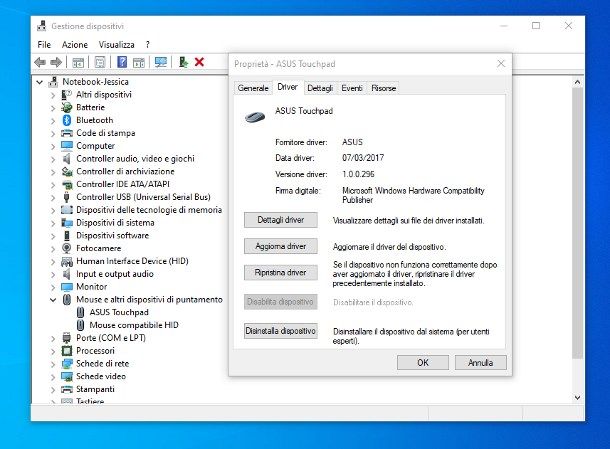Expand Dispositivi delle tecnologie di memoria
The width and height of the screenshot is (610, 449).
(x=53, y=210)
